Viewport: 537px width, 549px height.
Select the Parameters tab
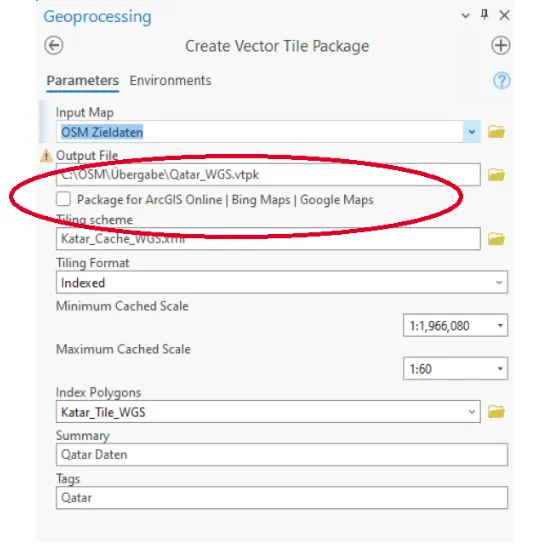pyautogui.click(x=83, y=81)
